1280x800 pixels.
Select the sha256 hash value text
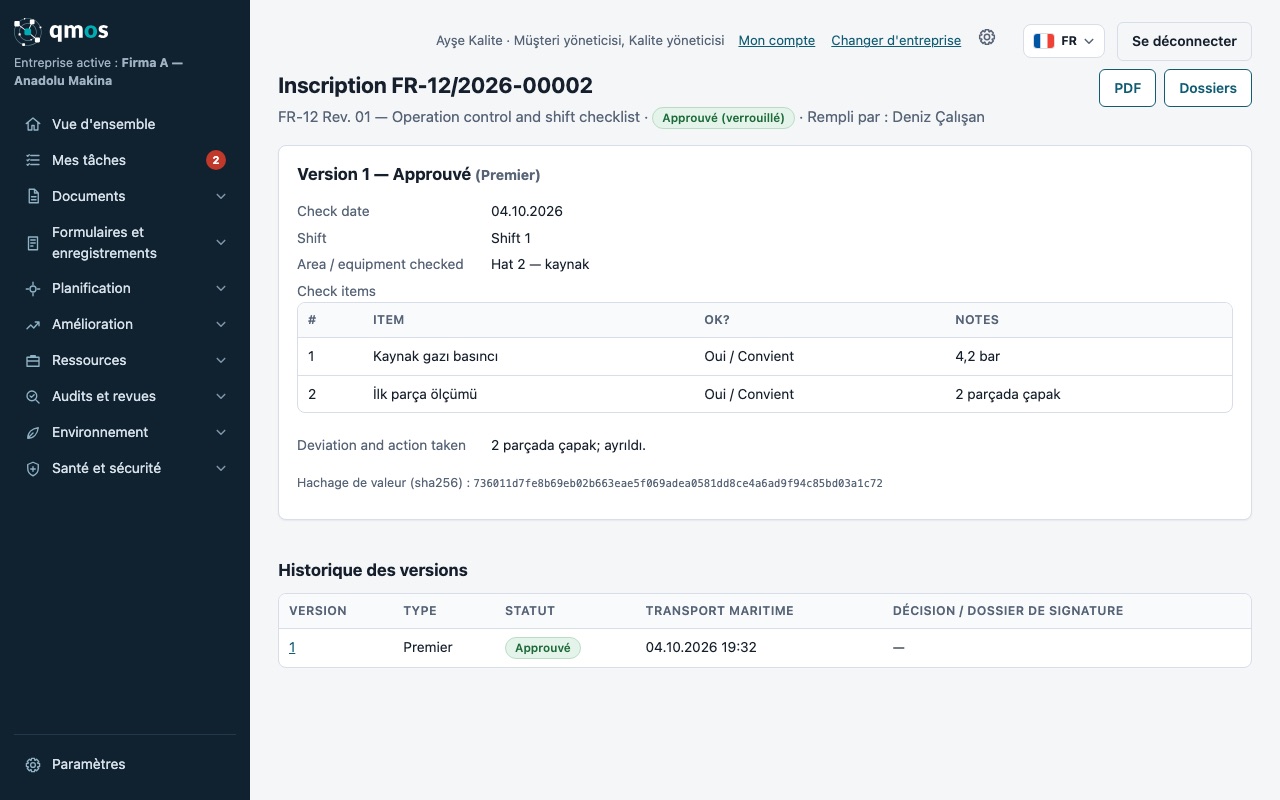[x=678, y=483]
